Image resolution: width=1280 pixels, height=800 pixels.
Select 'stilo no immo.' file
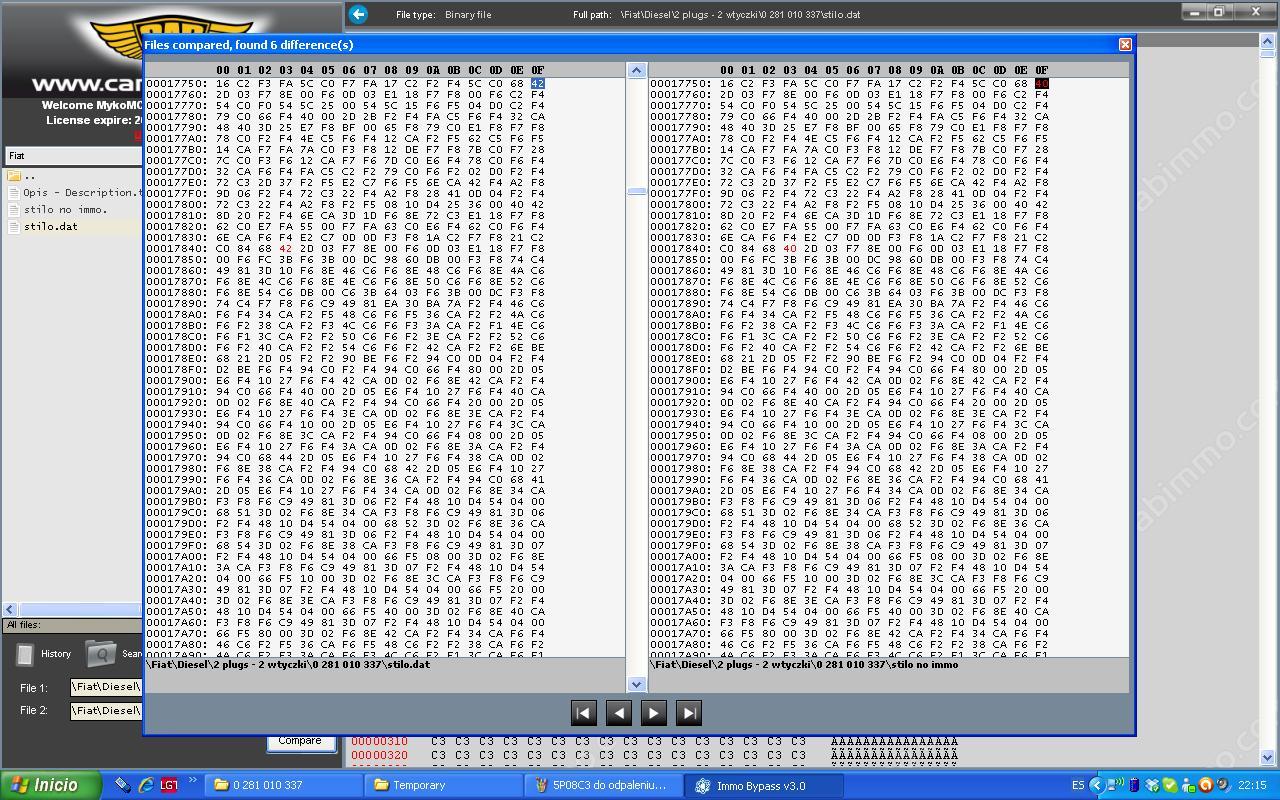pos(64,209)
